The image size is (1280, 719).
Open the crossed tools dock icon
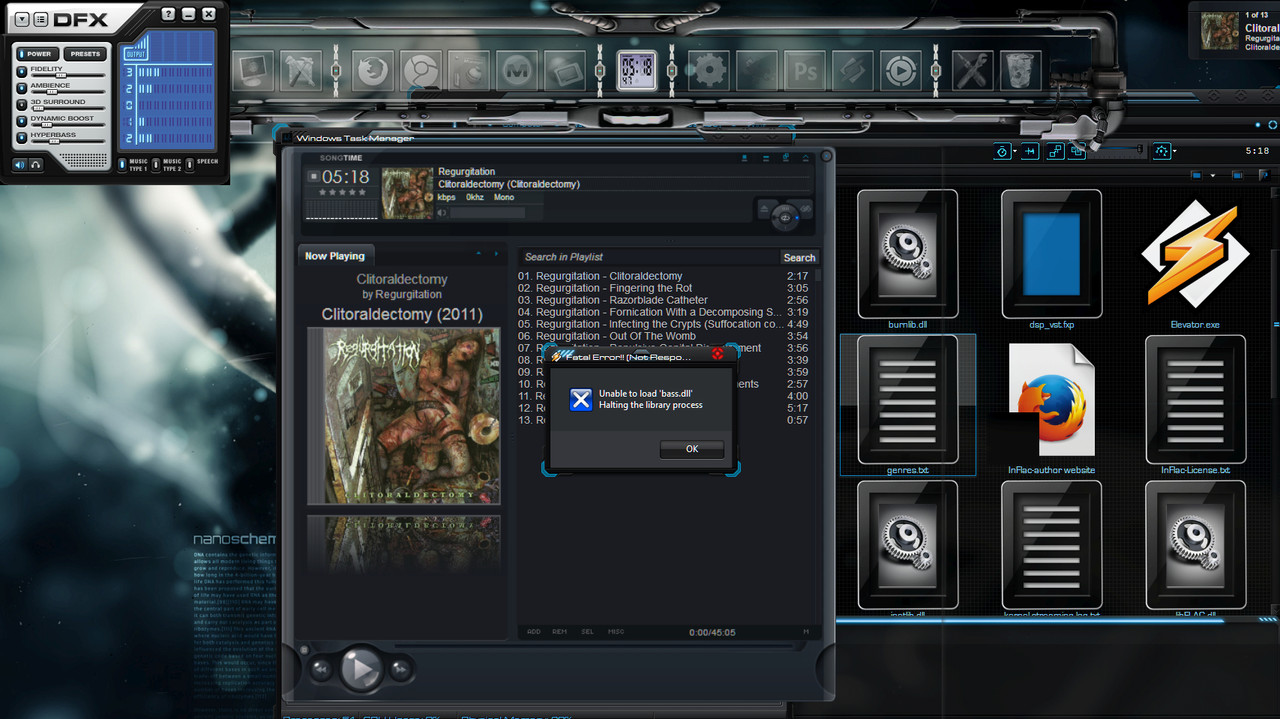click(971, 71)
